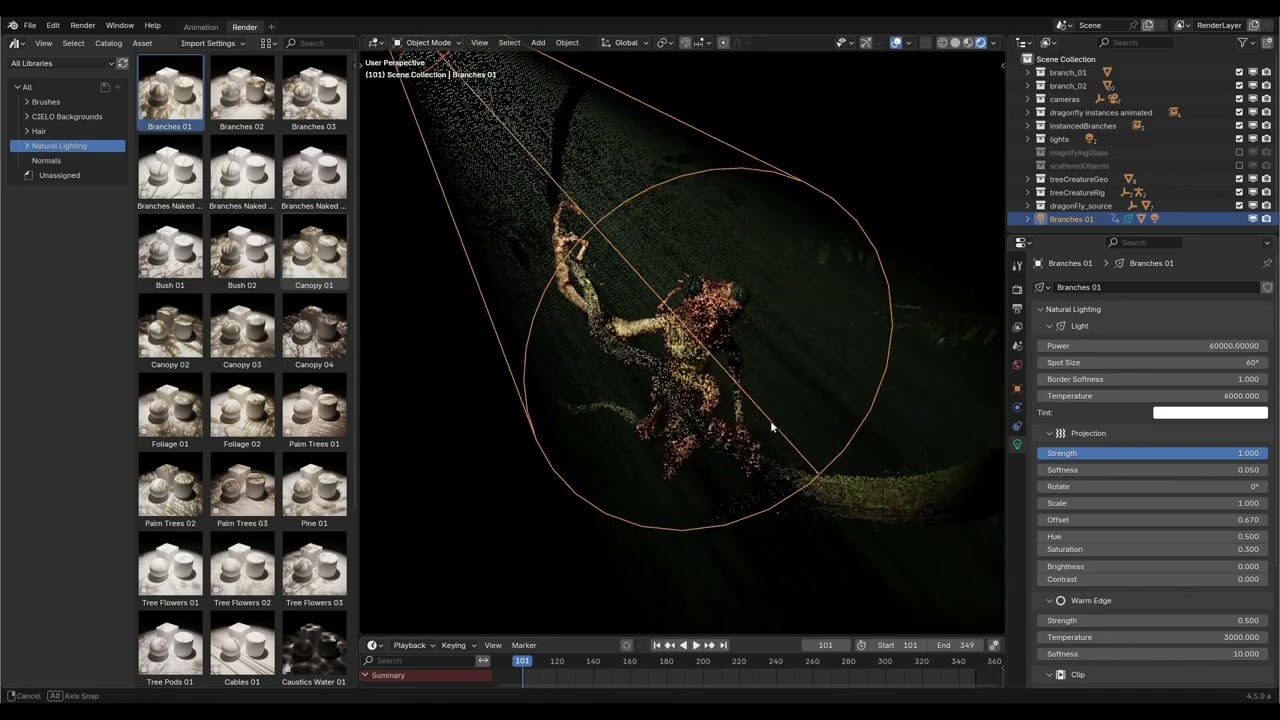The image size is (1280, 720).
Task: Switch to the Animation workspace tab
Action: (201, 27)
